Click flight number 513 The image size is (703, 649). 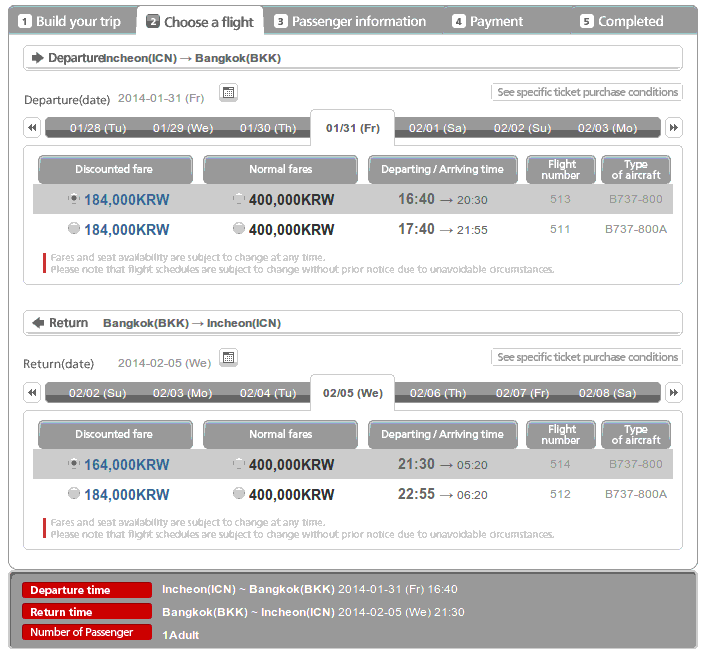point(560,199)
